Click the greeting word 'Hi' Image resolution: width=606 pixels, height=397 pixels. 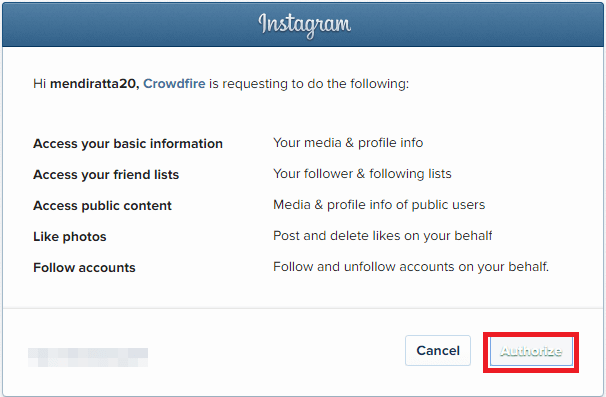pyautogui.click(x=40, y=83)
